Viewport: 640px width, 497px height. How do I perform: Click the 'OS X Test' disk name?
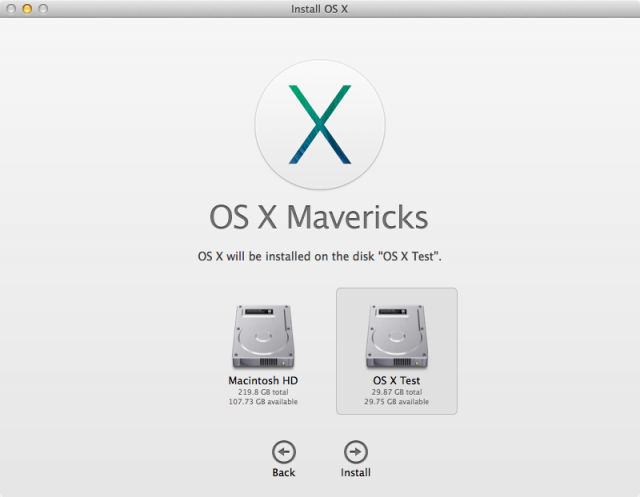pos(396,380)
